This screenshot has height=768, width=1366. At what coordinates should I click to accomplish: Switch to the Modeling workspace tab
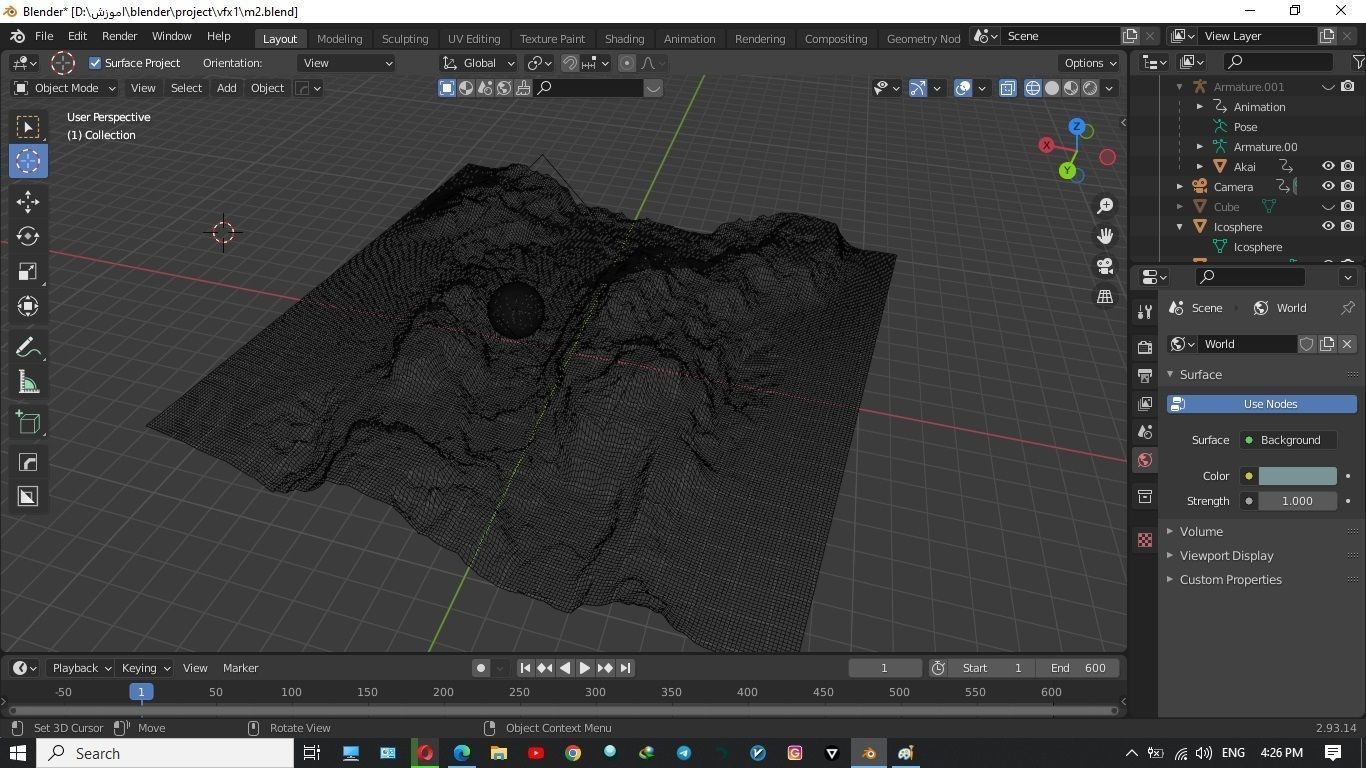point(339,38)
